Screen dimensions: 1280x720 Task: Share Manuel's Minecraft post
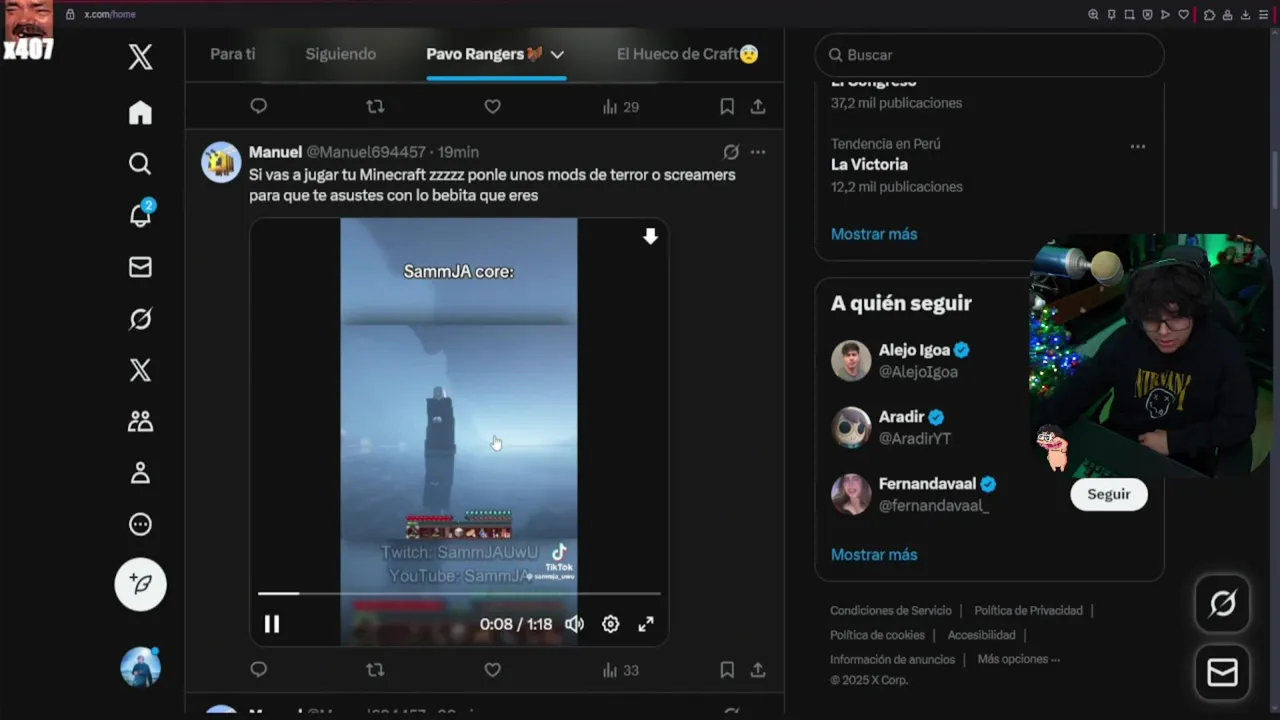click(758, 670)
